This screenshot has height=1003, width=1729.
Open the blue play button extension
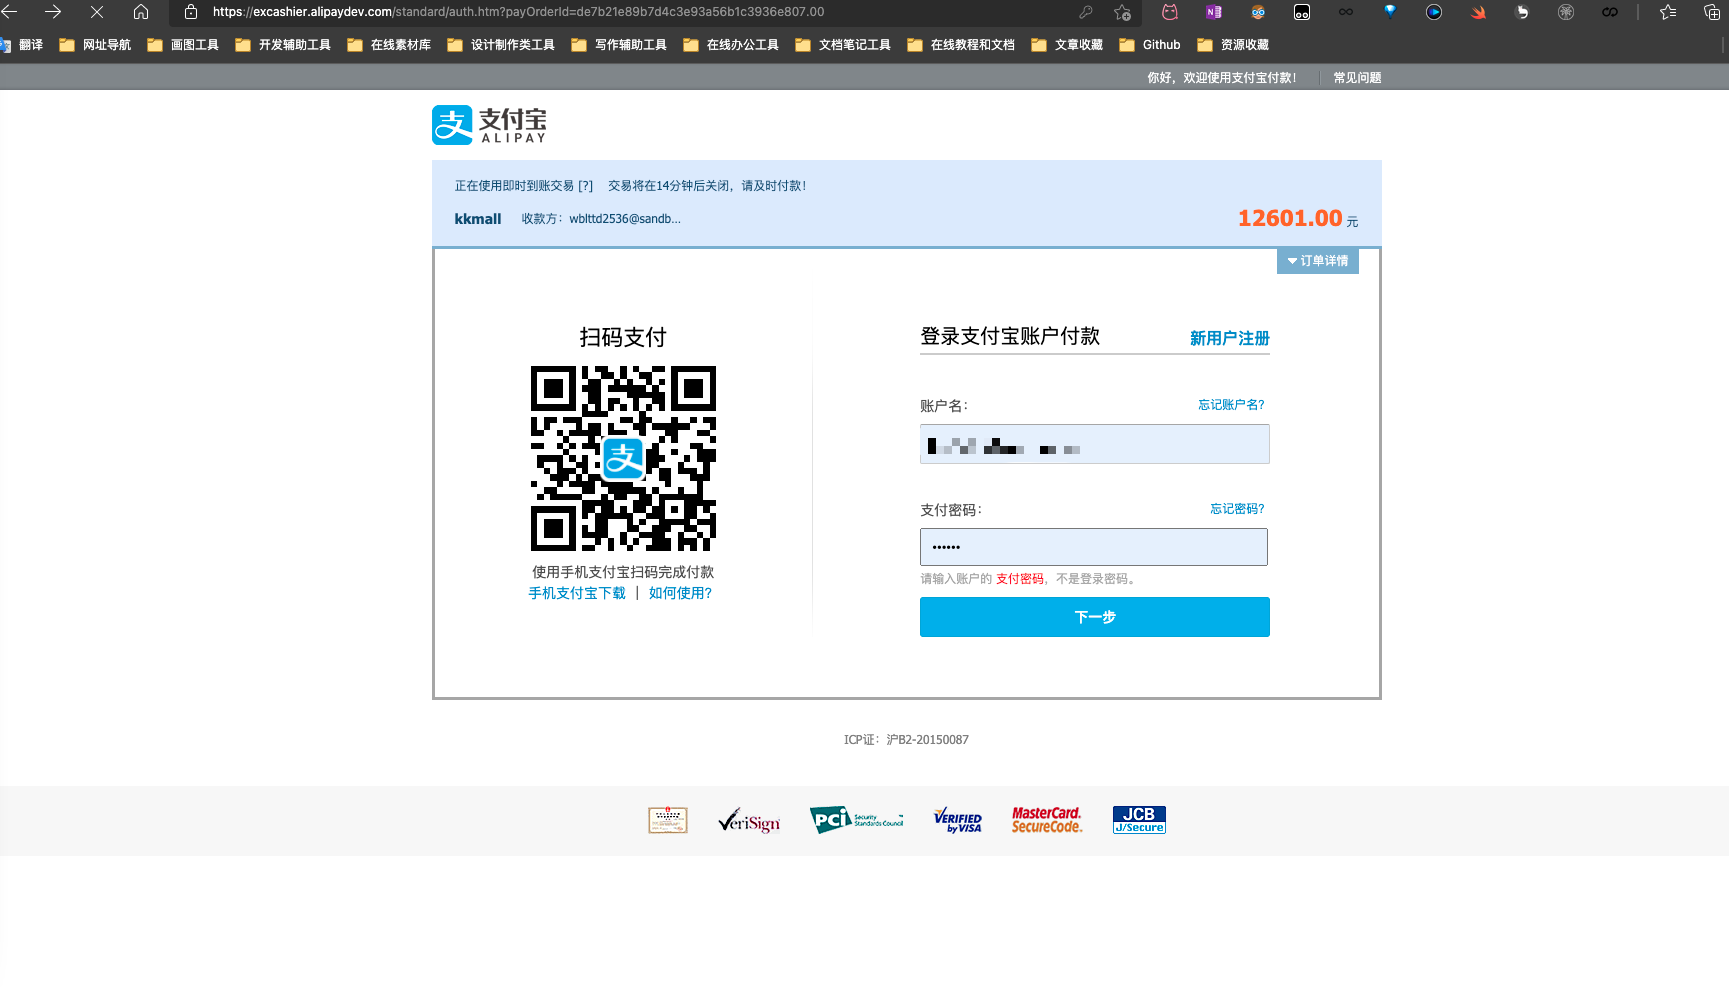tap(1434, 12)
